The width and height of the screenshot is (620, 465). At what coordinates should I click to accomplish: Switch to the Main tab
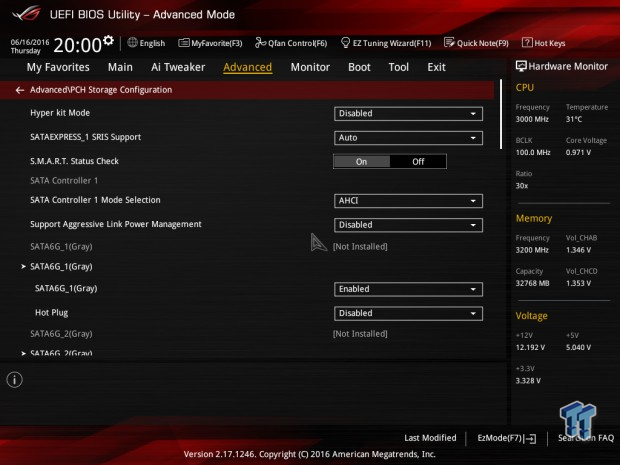coord(120,67)
